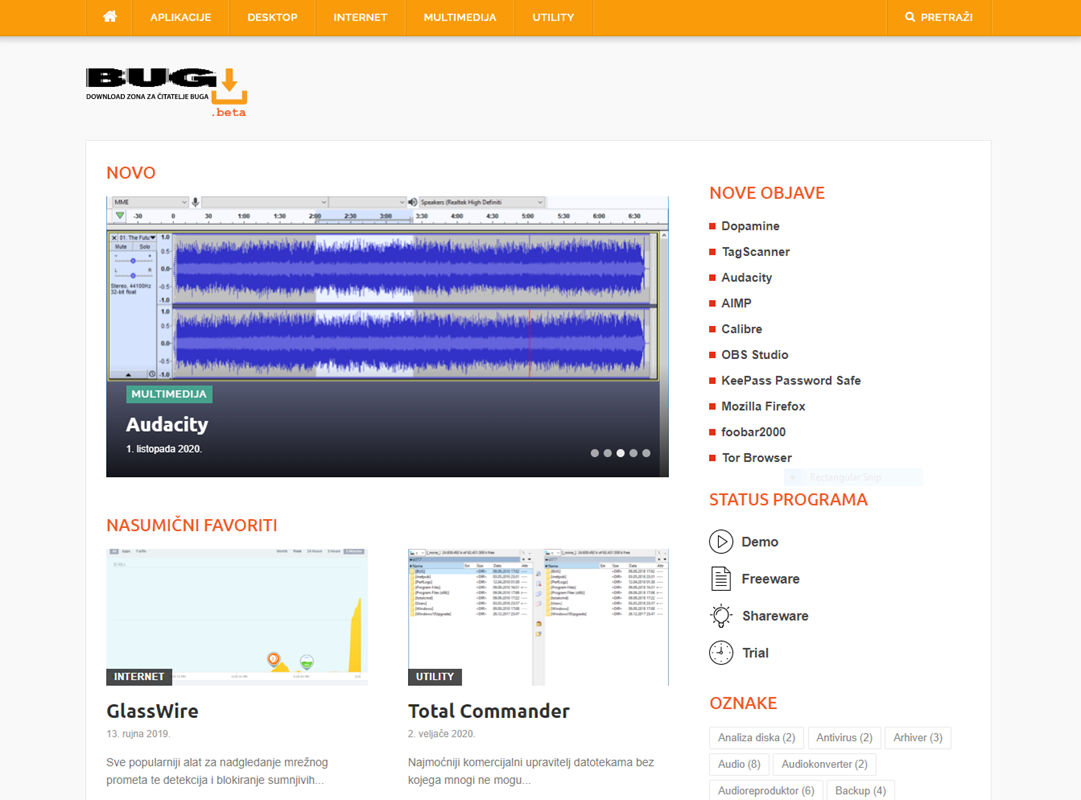Click the Utility badge on Total Commander card
This screenshot has width=1081, height=800.
(x=435, y=677)
